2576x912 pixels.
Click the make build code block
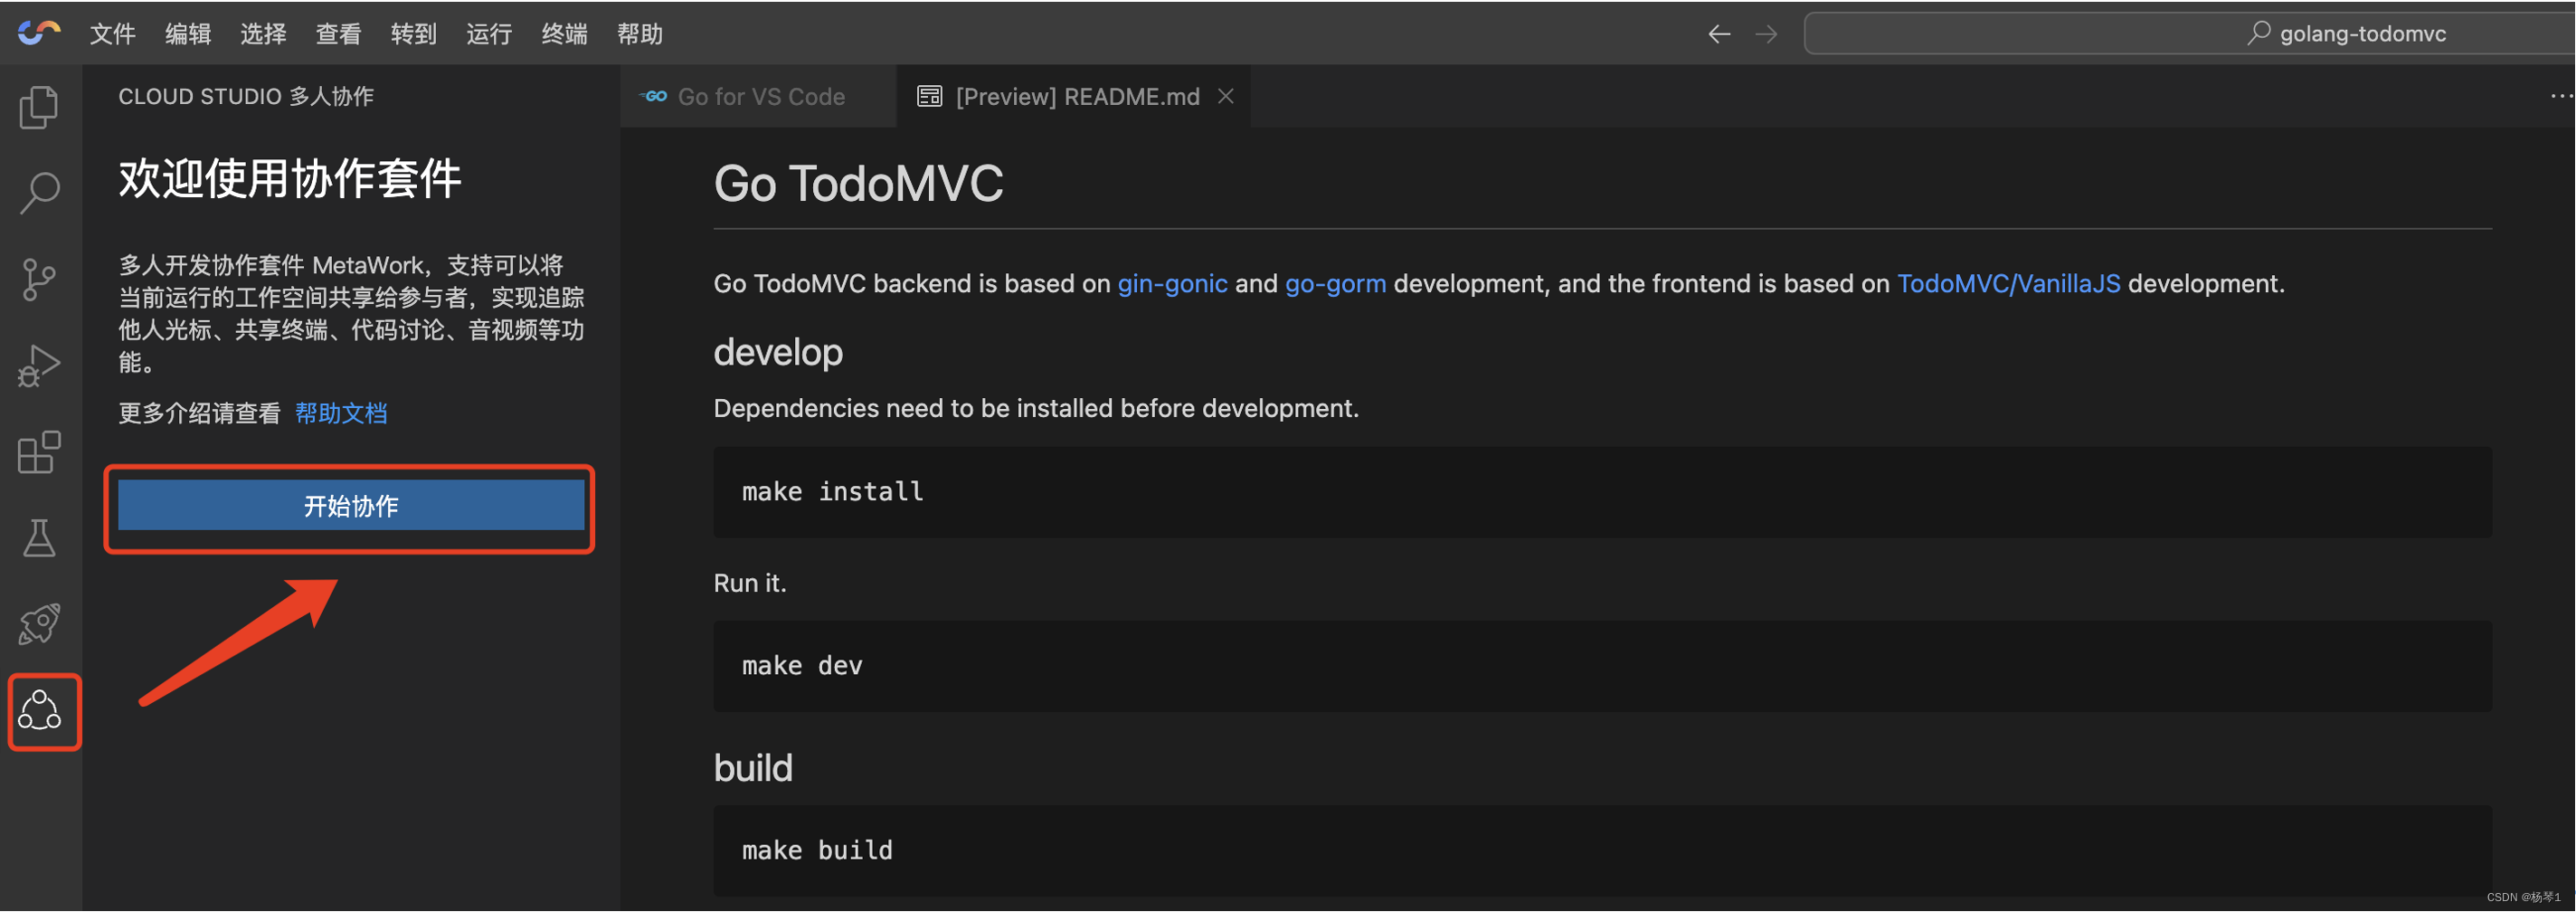[1602, 851]
